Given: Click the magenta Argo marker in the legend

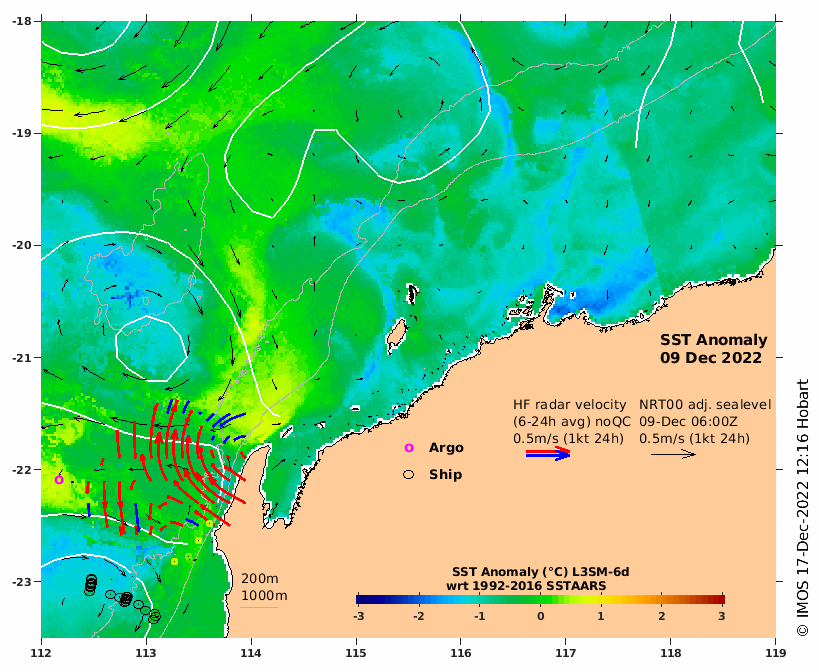Looking at the screenshot, I should coord(409,448).
